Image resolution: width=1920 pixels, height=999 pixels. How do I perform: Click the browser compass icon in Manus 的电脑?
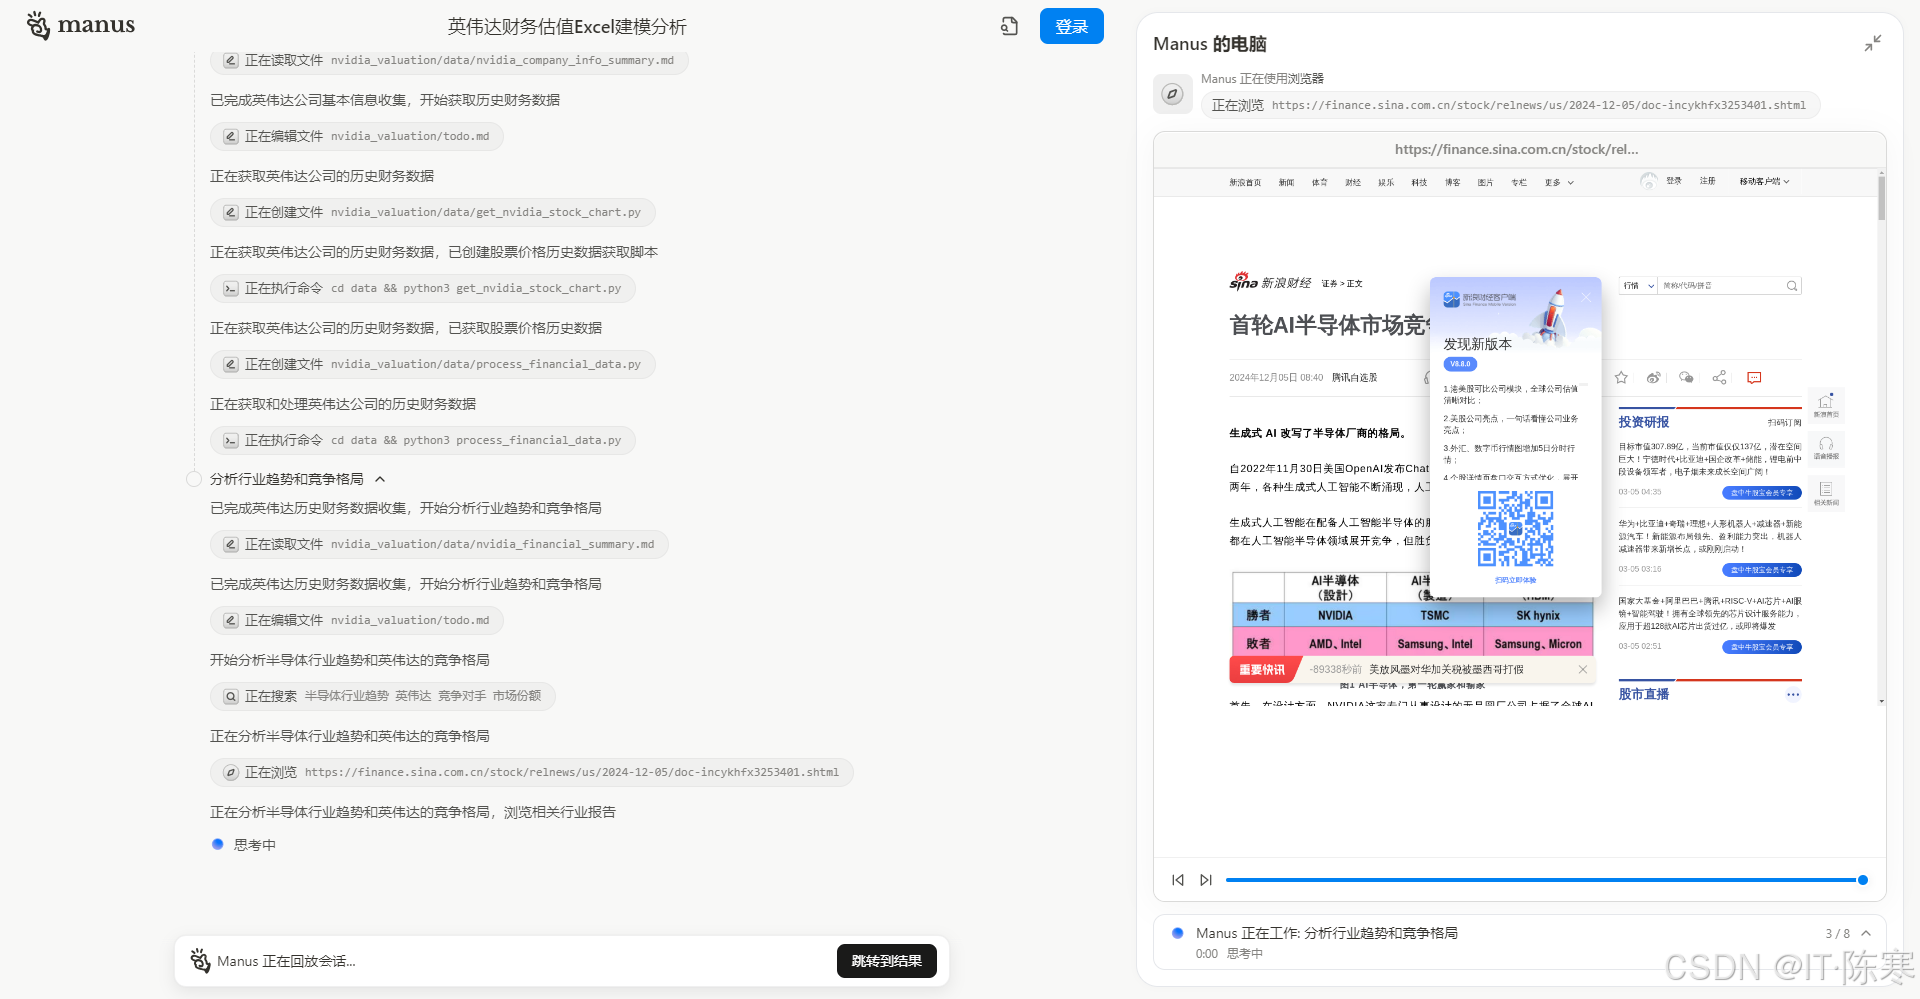pos(1172,94)
